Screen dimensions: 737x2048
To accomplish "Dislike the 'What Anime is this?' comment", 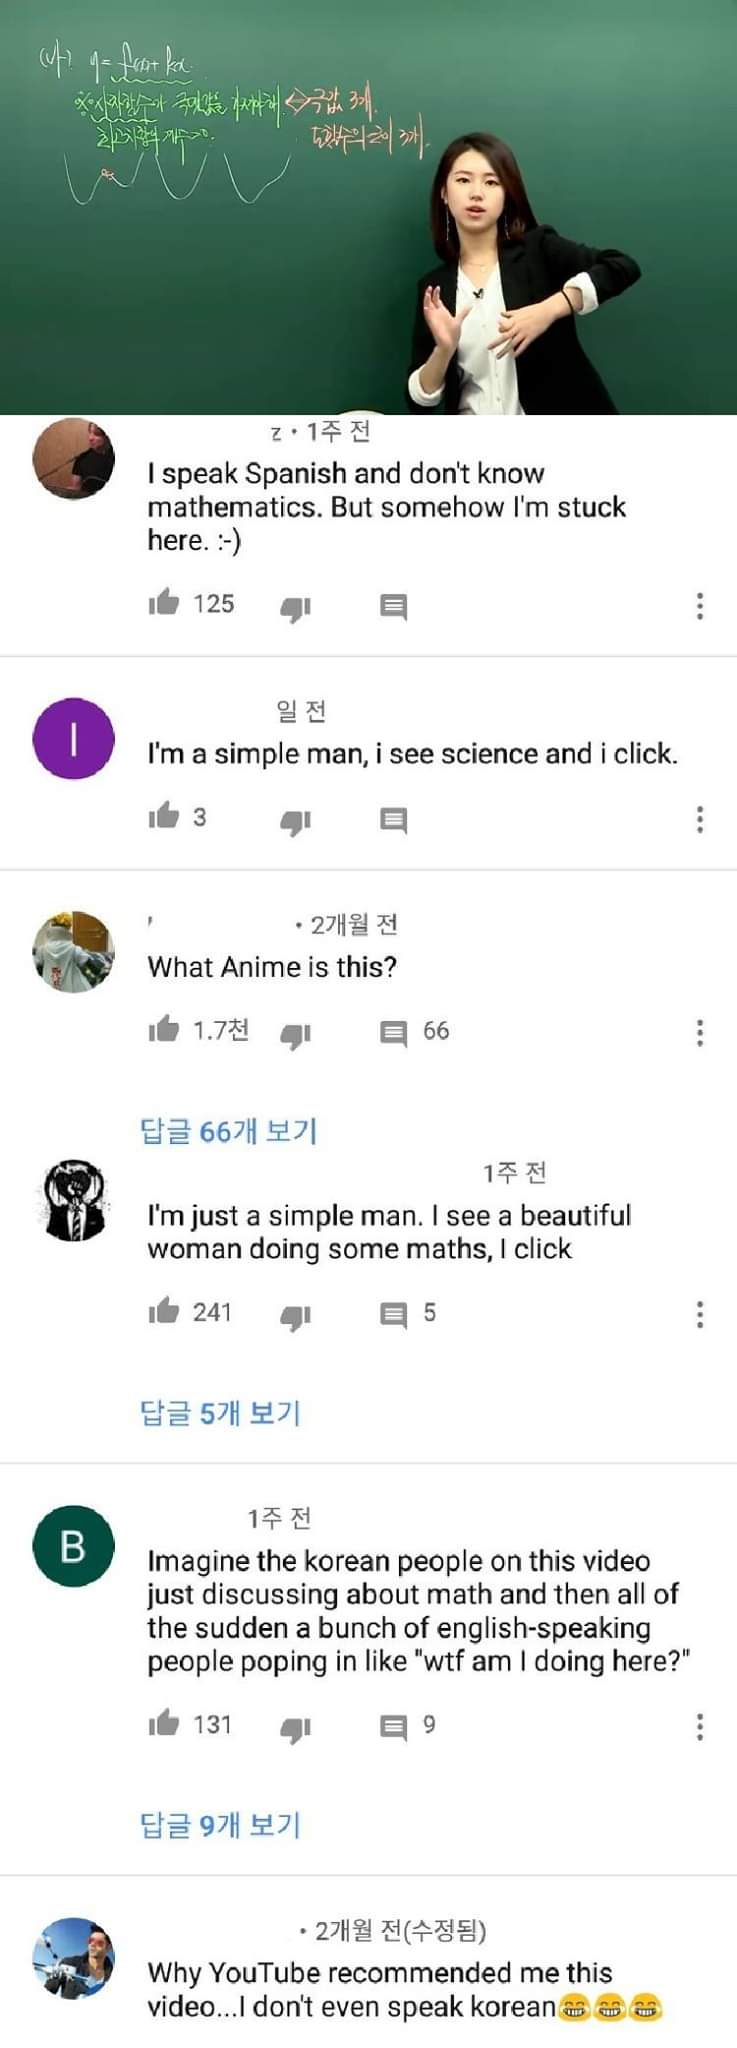I will tap(295, 1035).
